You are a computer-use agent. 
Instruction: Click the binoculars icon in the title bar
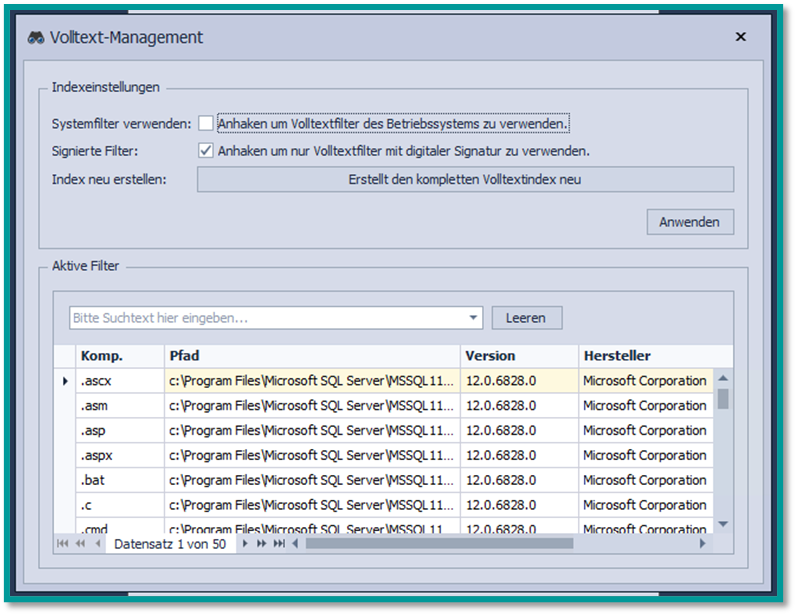point(36,37)
